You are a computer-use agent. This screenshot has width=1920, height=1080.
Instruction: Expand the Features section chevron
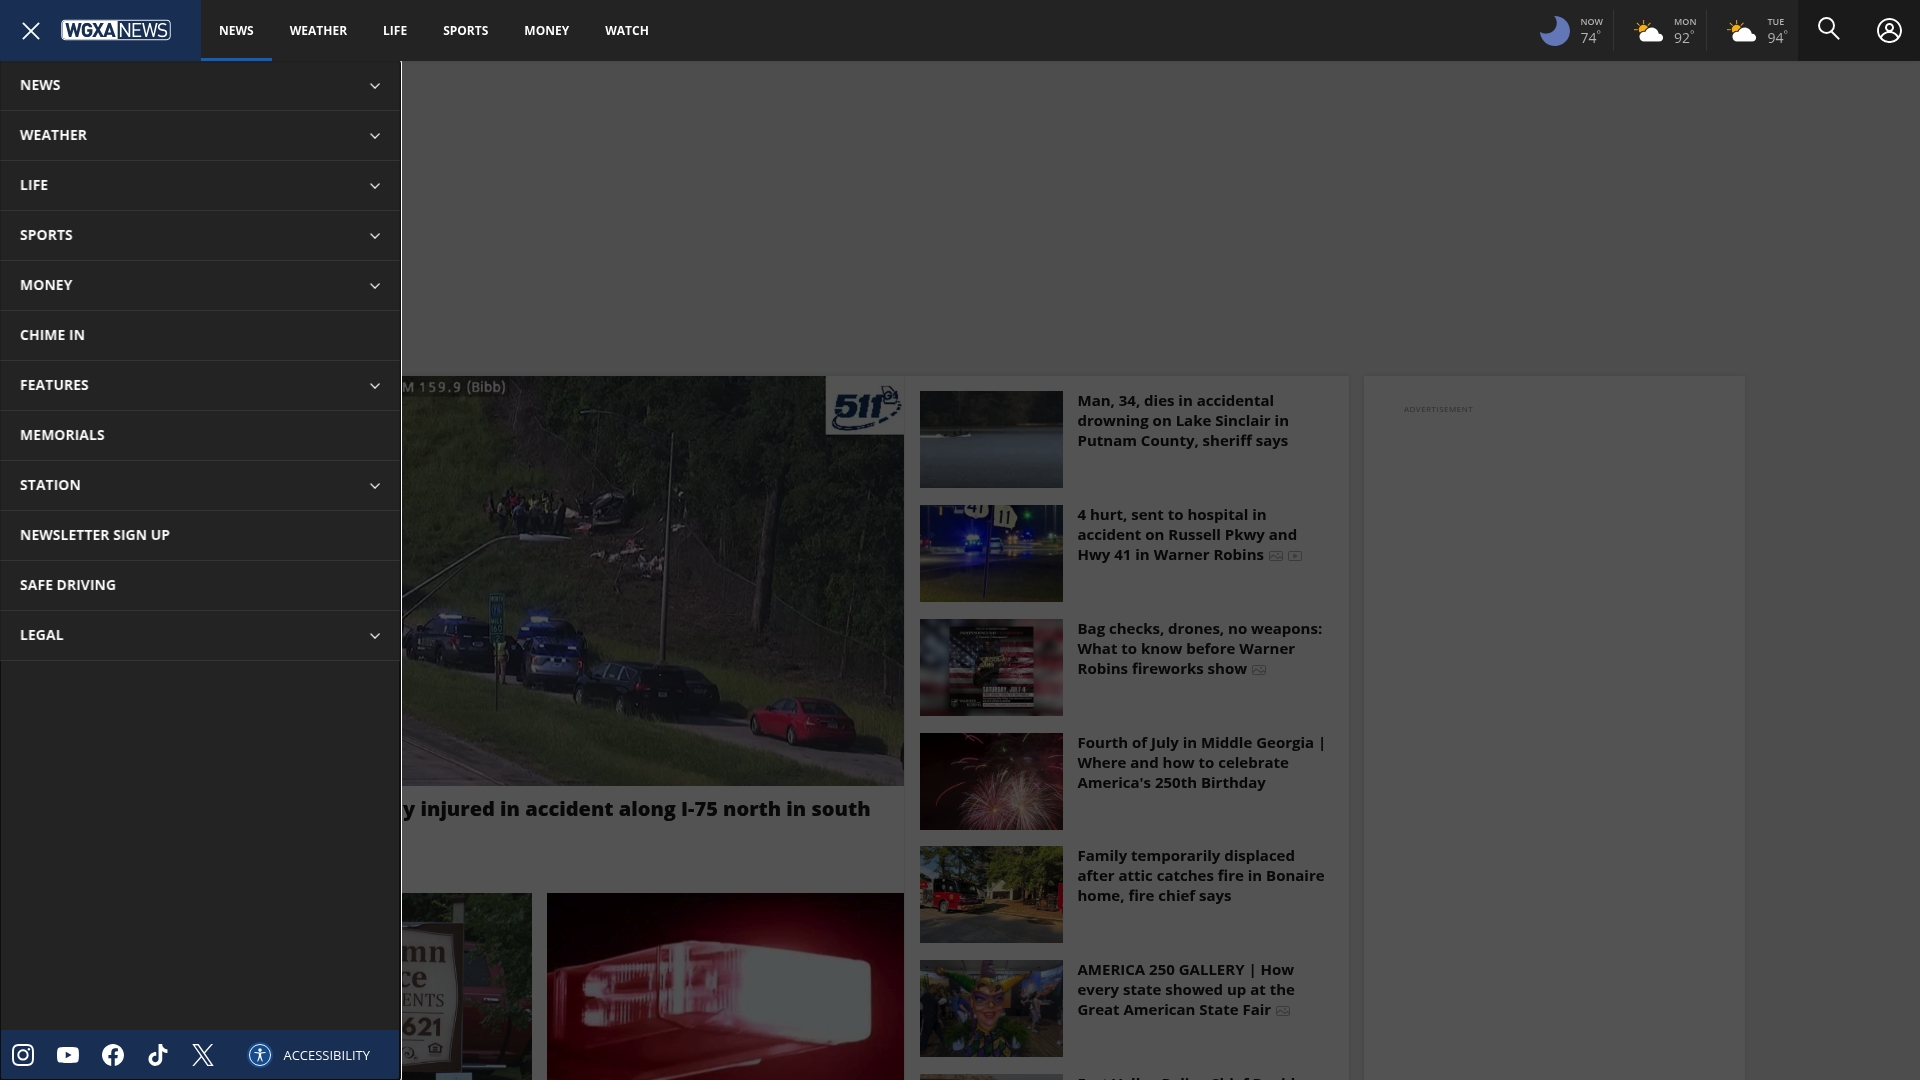click(375, 386)
